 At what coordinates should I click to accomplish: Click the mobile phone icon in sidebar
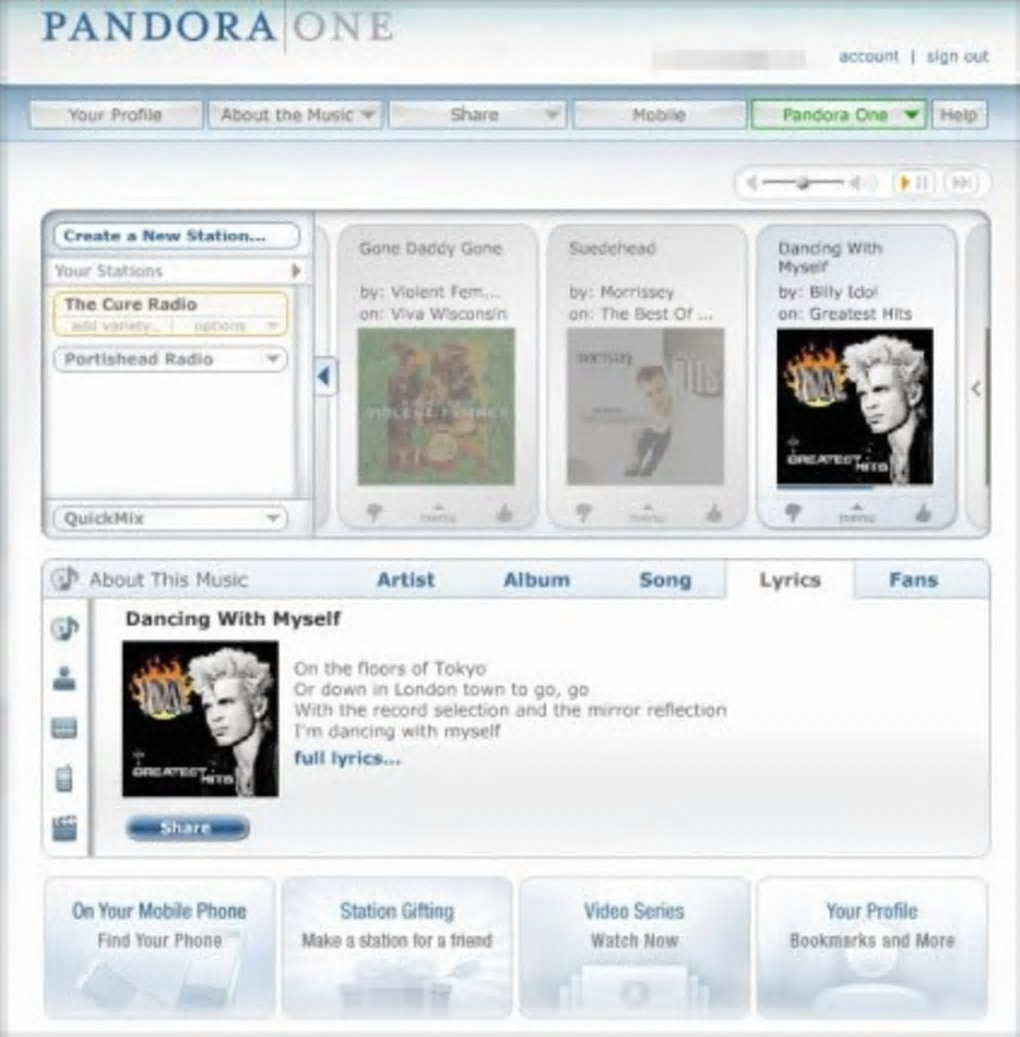(x=64, y=778)
